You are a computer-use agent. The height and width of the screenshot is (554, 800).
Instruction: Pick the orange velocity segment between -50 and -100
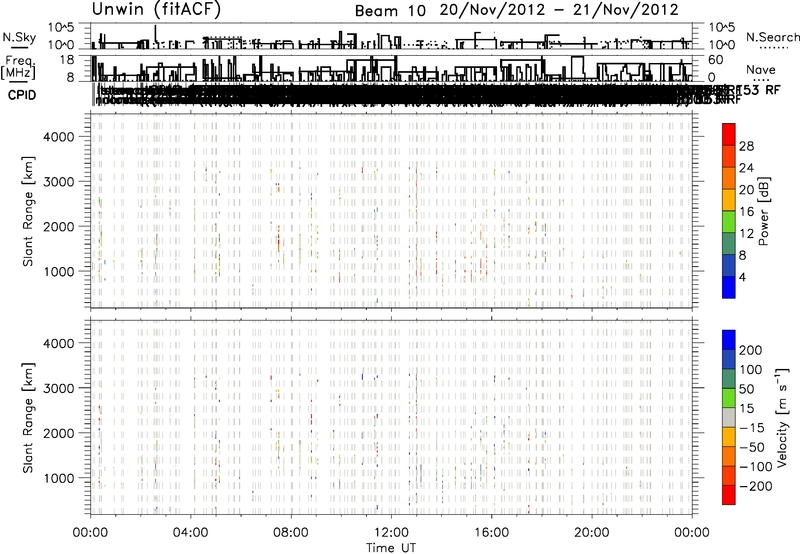coord(729,457)
